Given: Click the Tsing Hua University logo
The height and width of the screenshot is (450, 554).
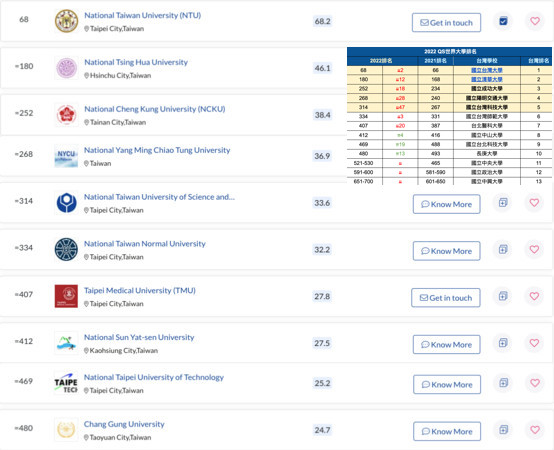Looking at the screenshot, I should tap(66, 68).
